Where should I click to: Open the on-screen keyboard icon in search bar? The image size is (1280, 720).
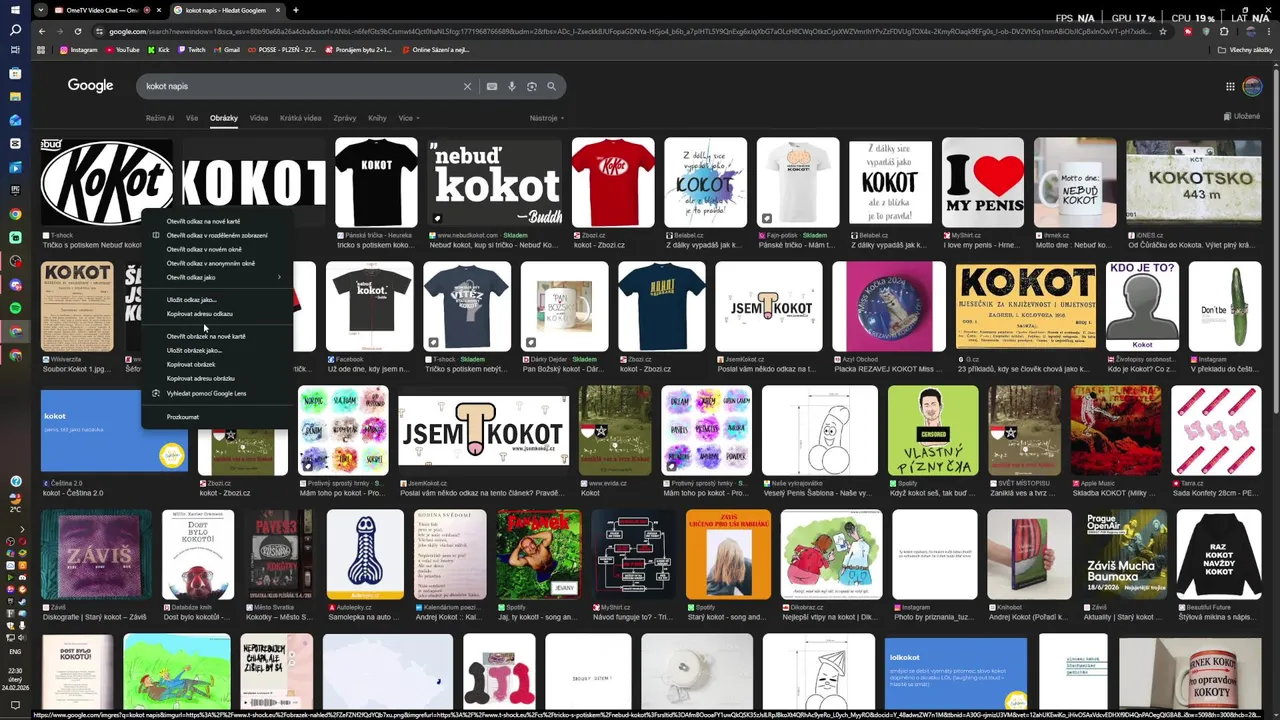tap(492, 86)
